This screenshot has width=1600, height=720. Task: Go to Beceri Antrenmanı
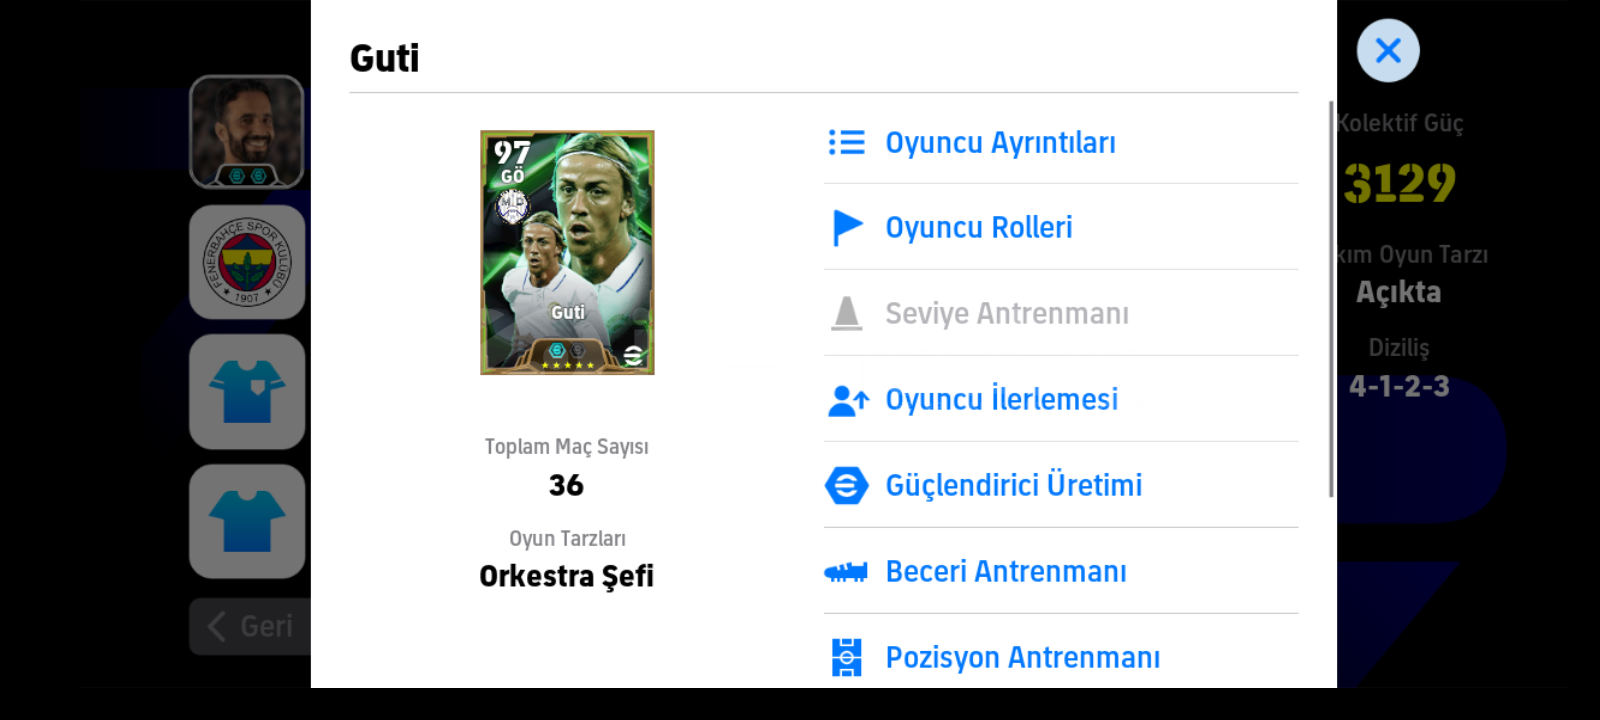pos(1061,571)
